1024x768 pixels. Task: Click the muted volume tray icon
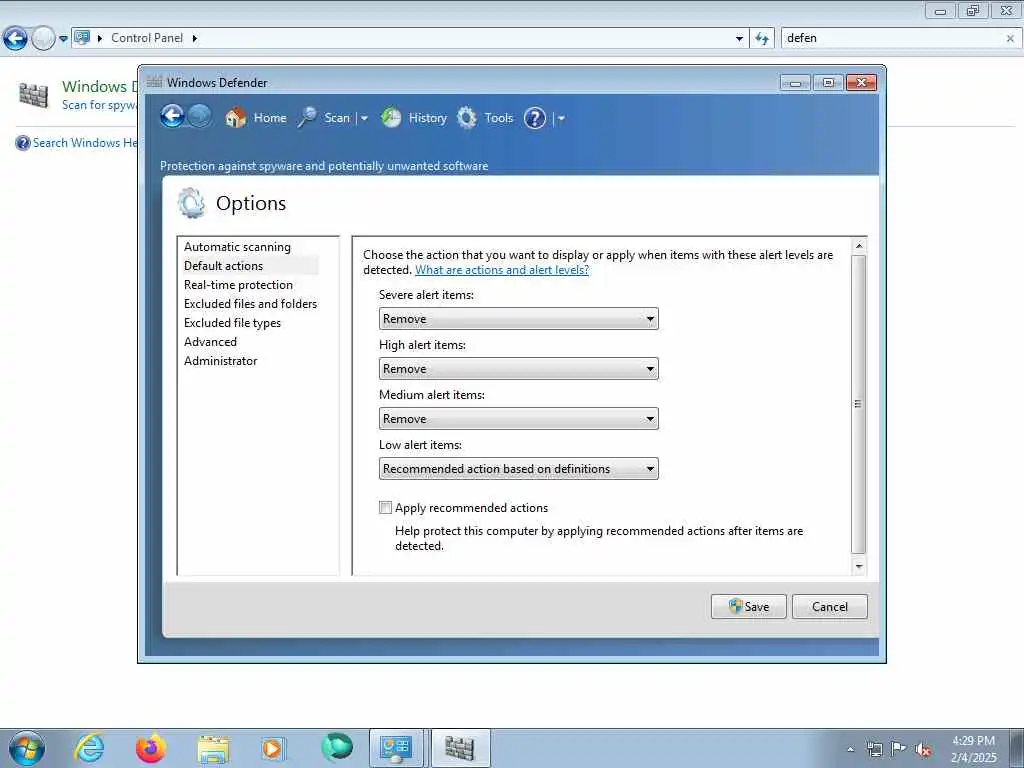coord(923,749)
